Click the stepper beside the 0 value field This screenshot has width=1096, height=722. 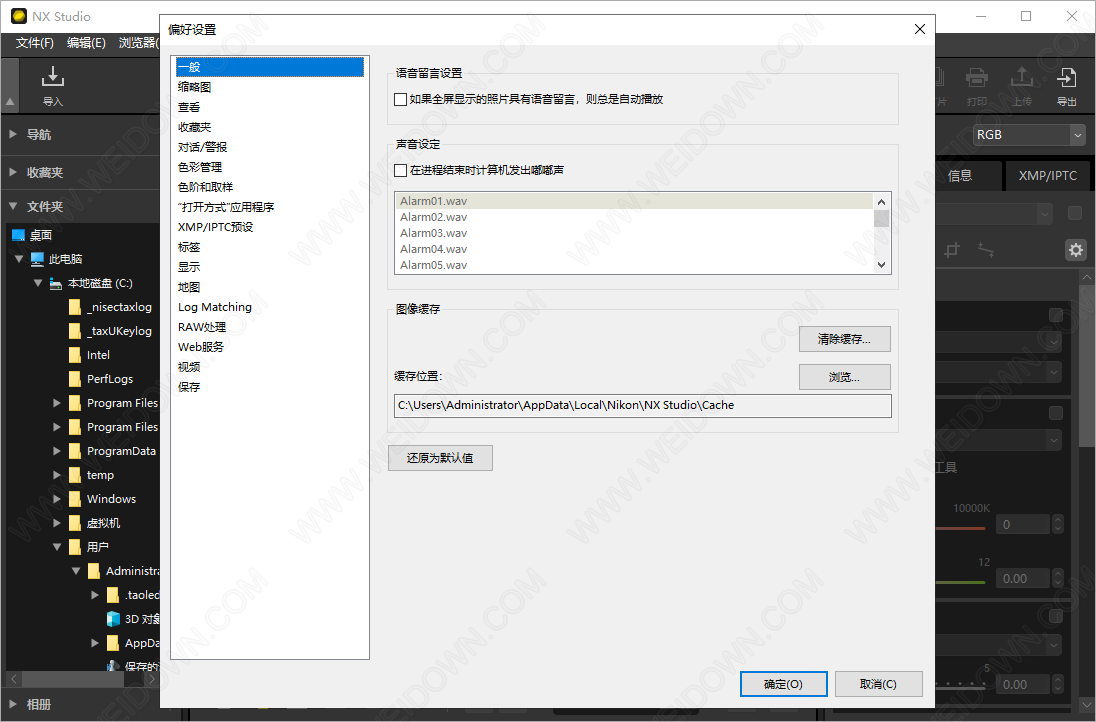(1058, 524)
